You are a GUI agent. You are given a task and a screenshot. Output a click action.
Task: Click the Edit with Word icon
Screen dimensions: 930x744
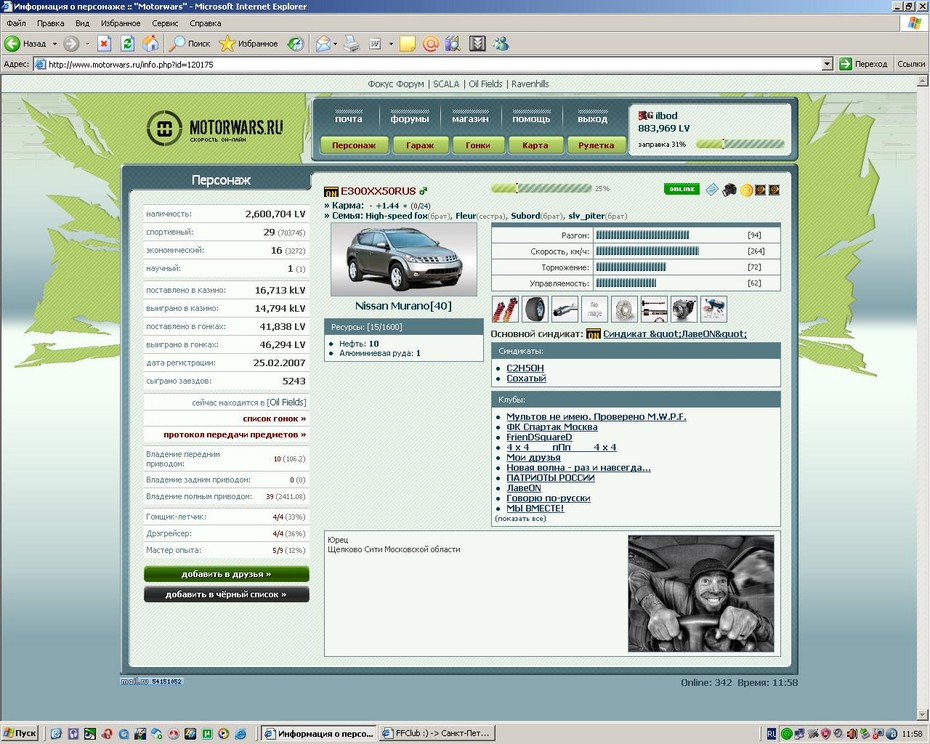pyautogui.click(x=375, y=43)
